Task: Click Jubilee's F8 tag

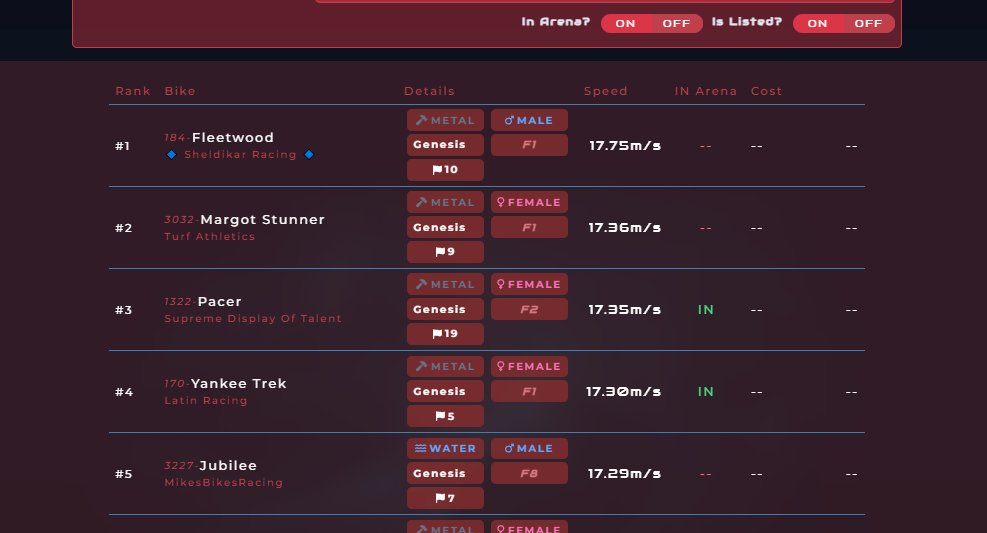Action: pyautogui.click(x=529, y=473)
